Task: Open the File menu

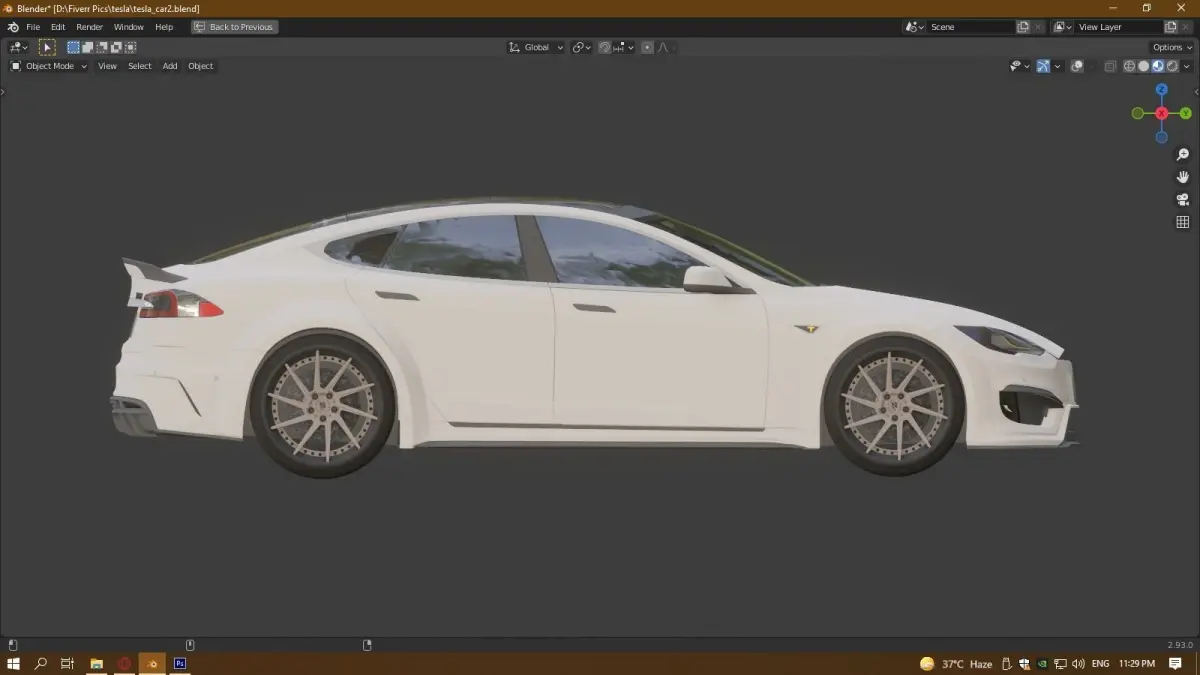Action: pyautogui.click(x=33, y=27)
